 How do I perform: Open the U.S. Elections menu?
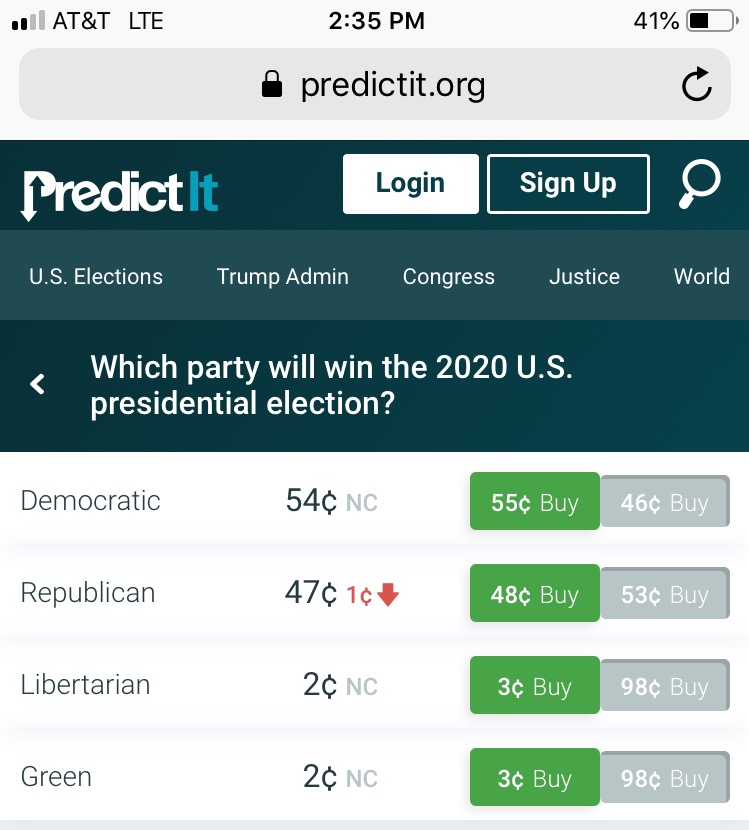(96, 276)
